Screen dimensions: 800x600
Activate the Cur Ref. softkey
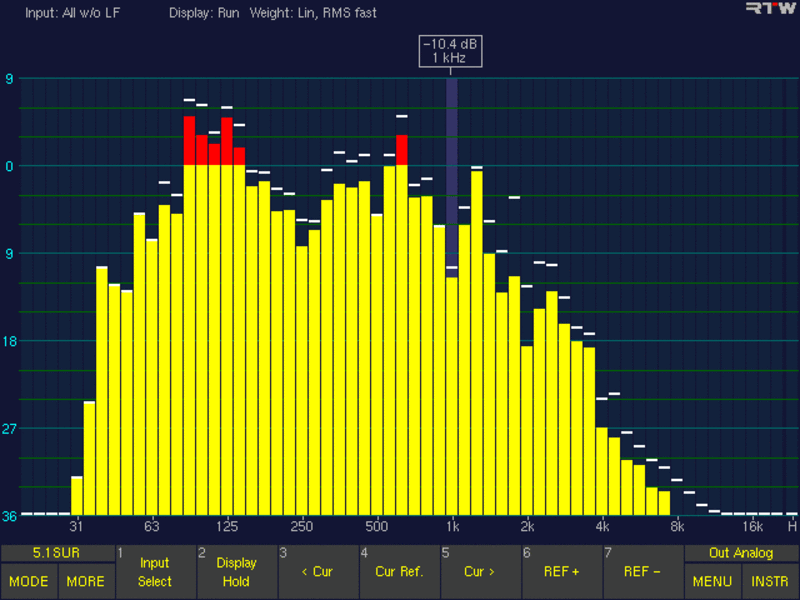point(399,572)
